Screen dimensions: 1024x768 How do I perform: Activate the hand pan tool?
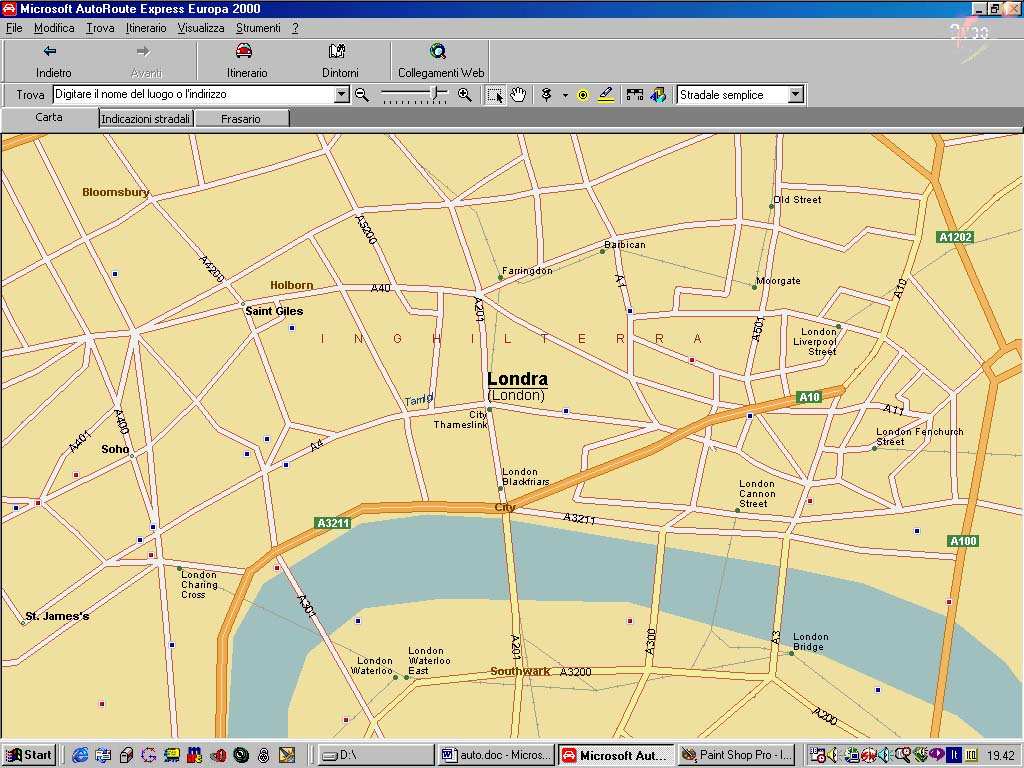[518, 95]
